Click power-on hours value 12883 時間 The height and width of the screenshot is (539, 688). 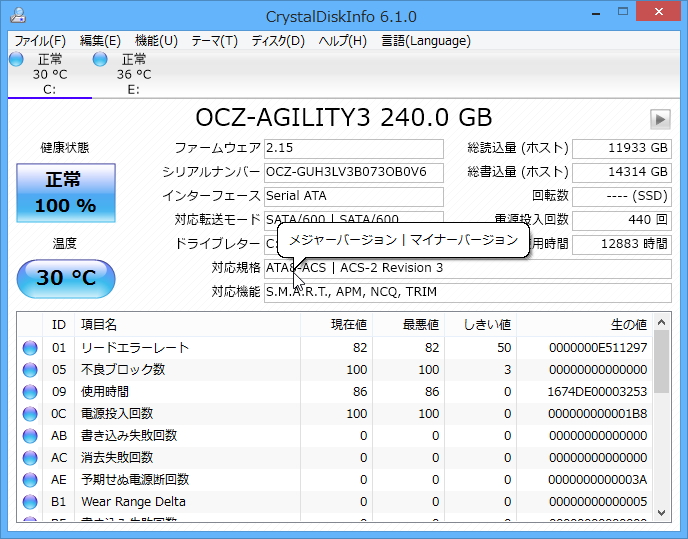pos(622,244)
